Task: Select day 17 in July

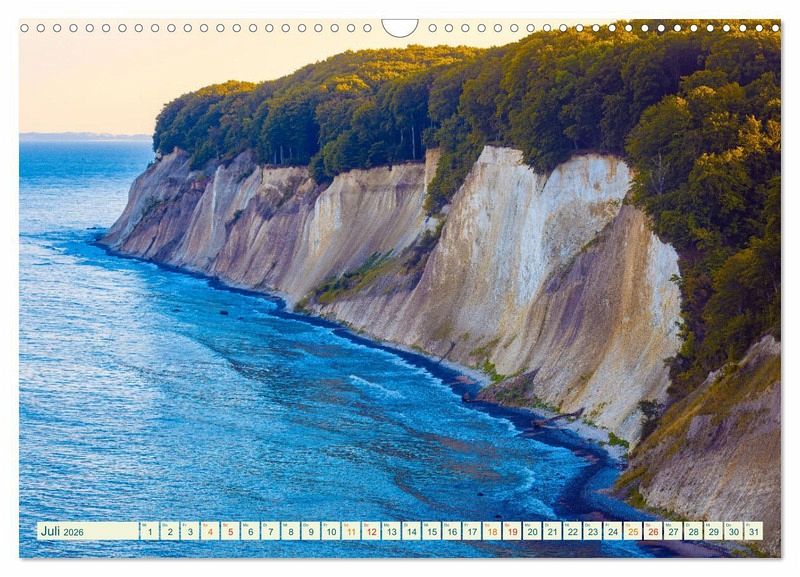Action: tap(472, 531)
